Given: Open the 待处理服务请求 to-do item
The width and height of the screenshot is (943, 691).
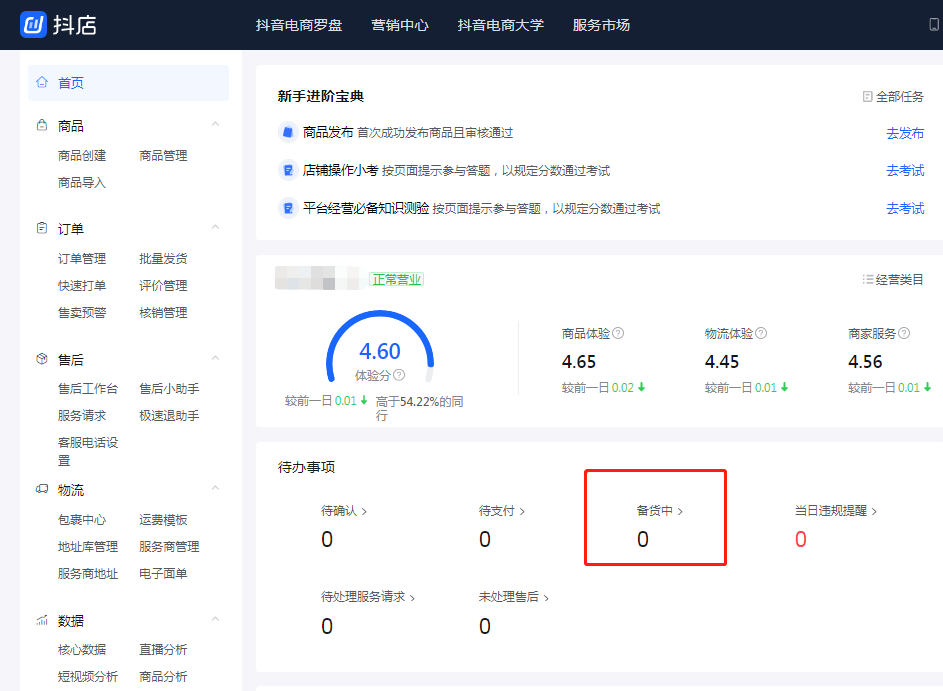Looking at the screenshot, I should tap(367, 597).
